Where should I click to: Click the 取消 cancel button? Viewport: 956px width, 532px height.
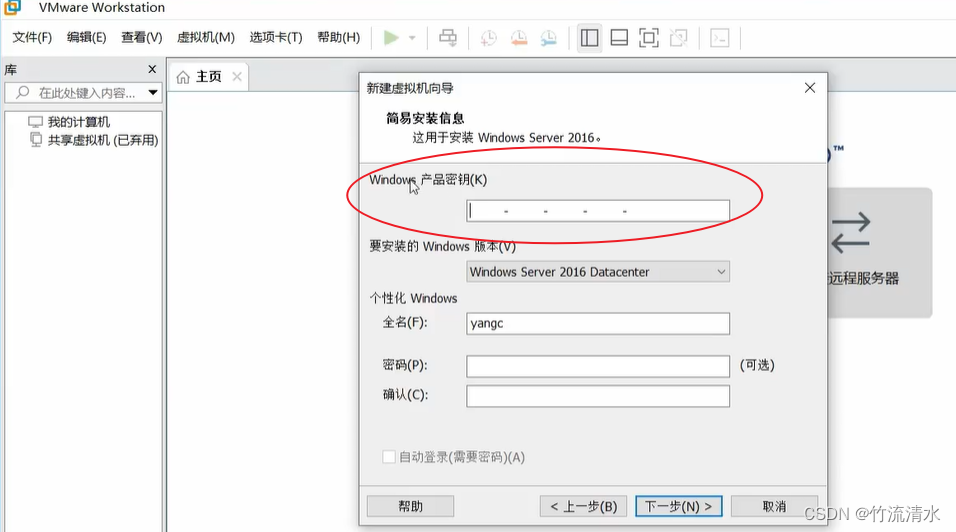(x=774, y=506)
